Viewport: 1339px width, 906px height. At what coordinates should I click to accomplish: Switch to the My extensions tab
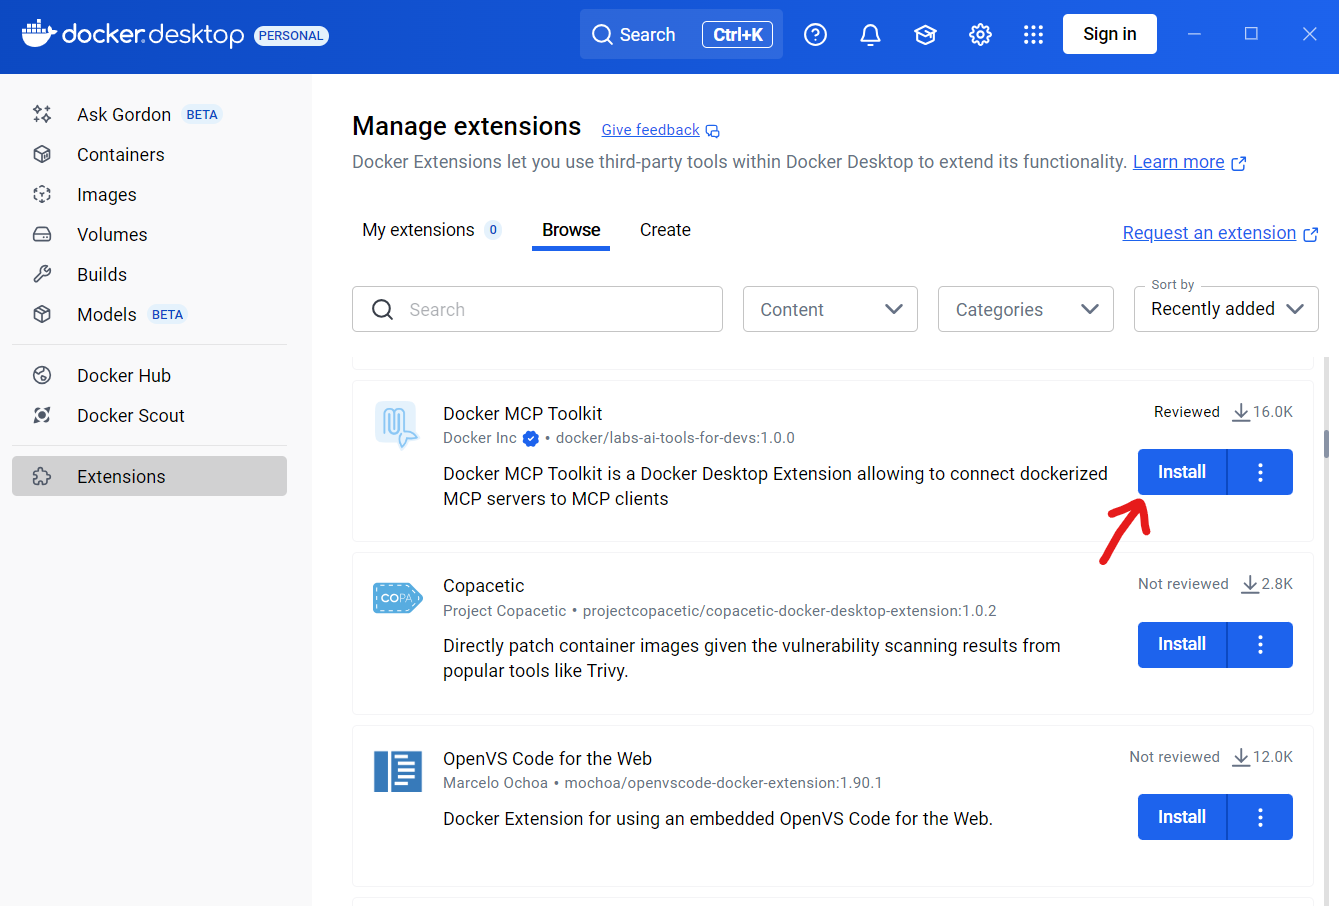(432, 230)
